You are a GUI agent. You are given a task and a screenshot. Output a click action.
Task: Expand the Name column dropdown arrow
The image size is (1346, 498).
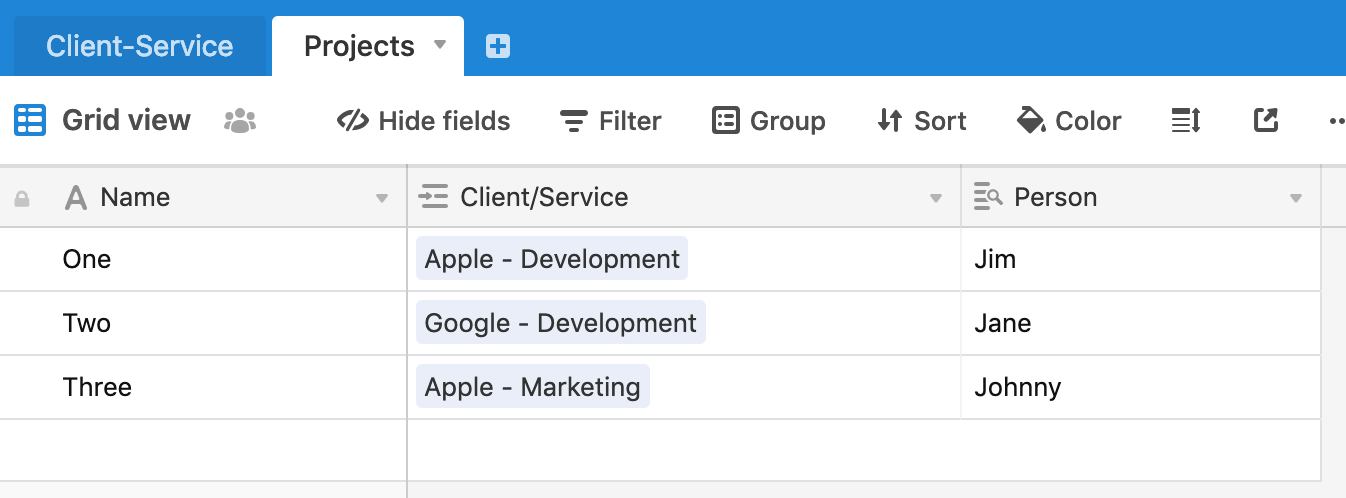click(382, 198)
